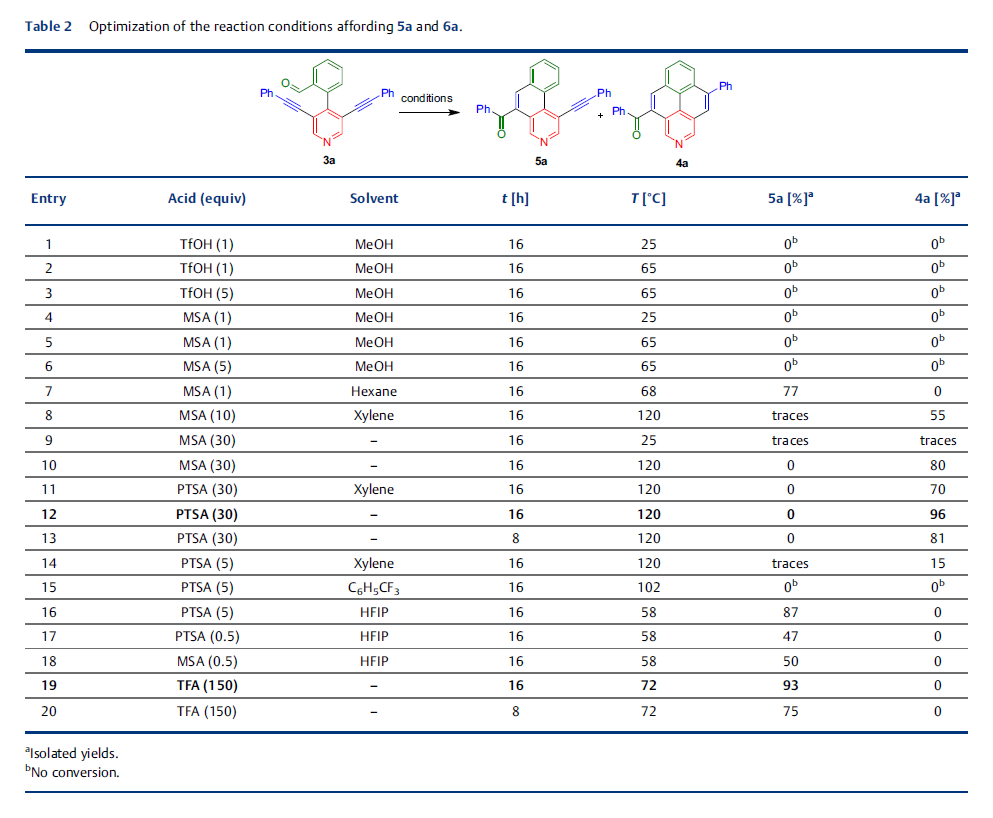Click the No conversion footnote
Image resolution: width=993 pixels, height=818 pixels.
pyautogui.click(x=72, y=772)
